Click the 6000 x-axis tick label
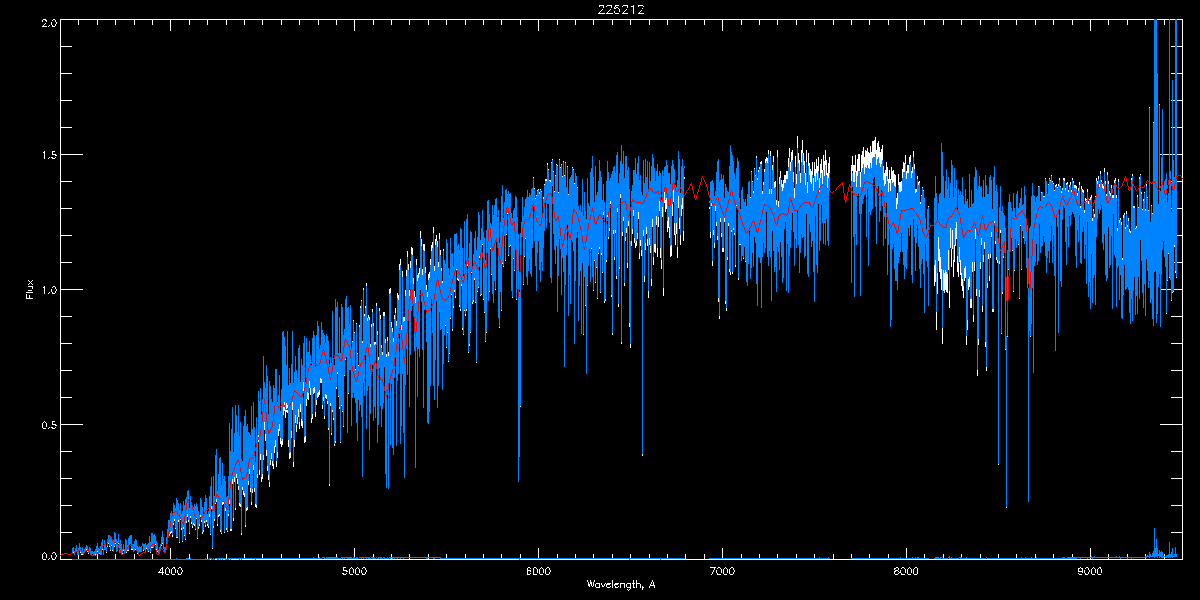Image resolution: width=1200 pixels, height=600 pixels. [538, 571]
